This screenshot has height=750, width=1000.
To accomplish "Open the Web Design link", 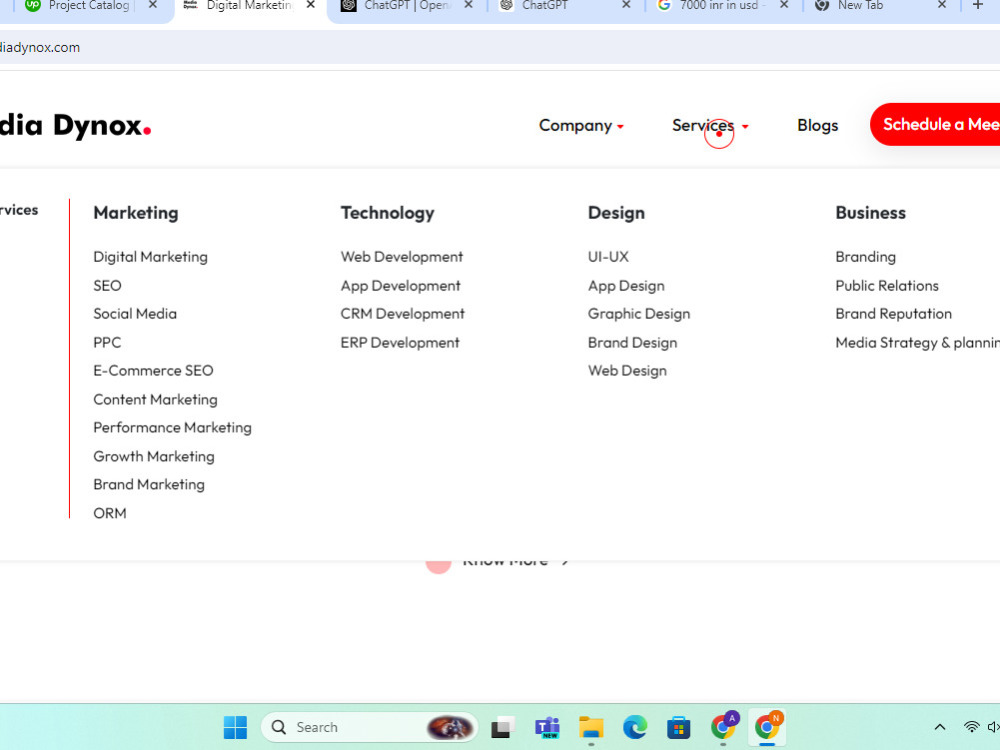I will pos(628,371).
